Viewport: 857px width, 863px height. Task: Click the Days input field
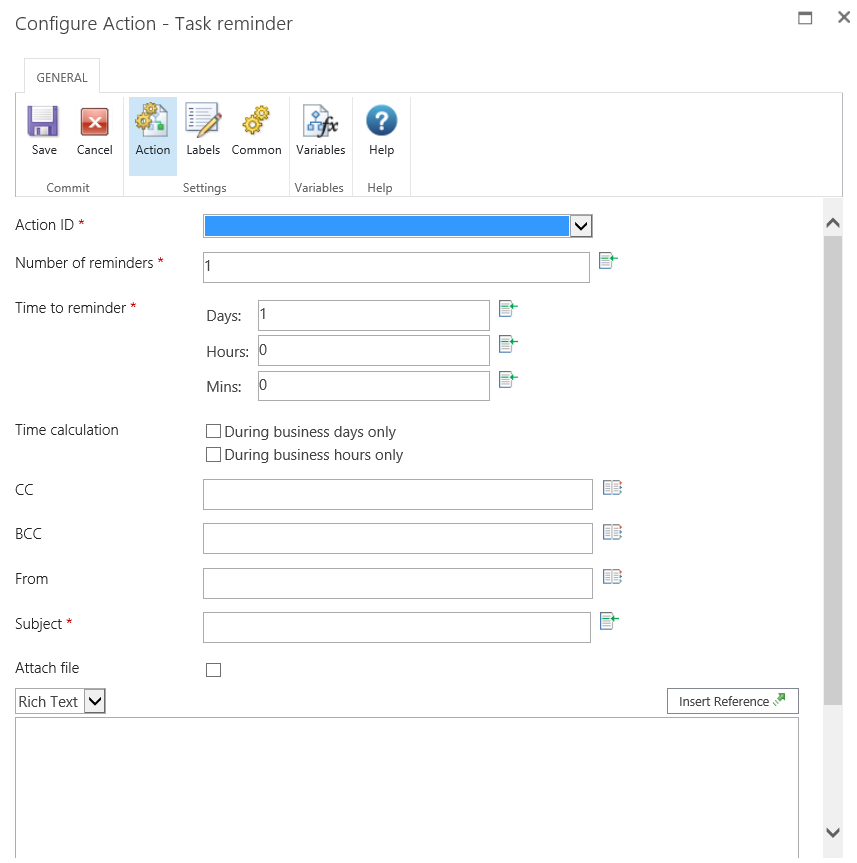373,315
